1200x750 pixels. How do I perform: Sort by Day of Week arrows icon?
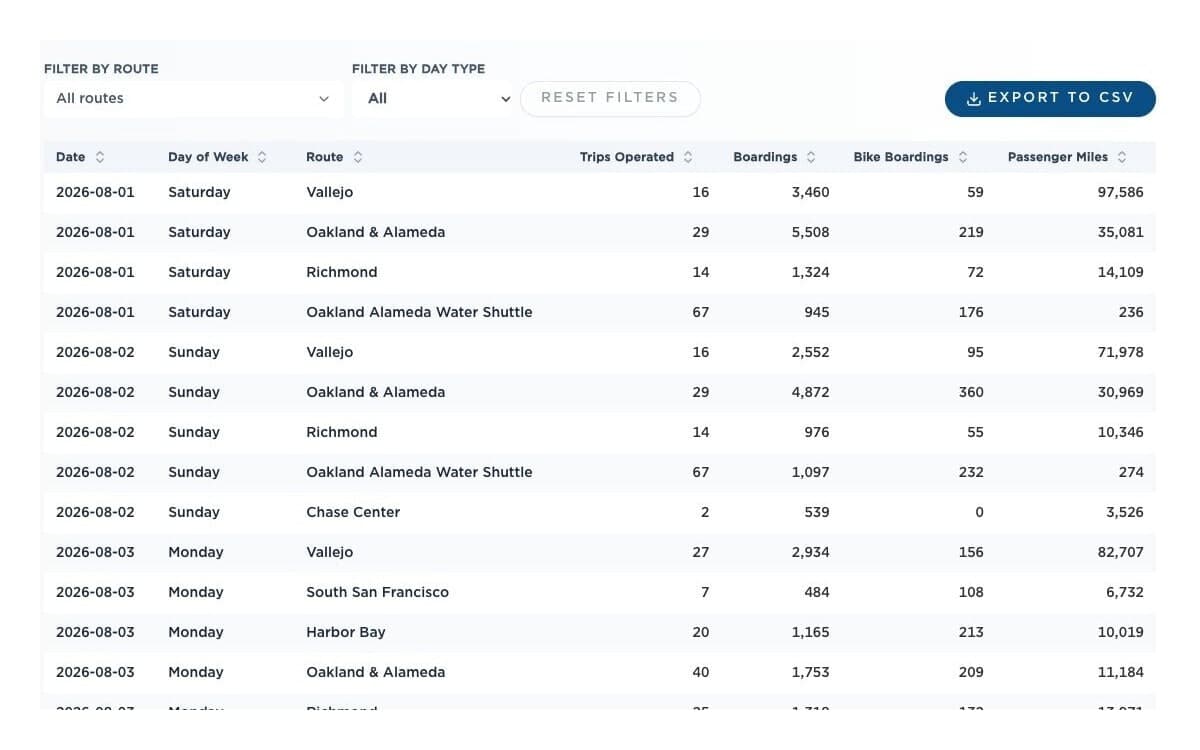click(x=262, y=157)
